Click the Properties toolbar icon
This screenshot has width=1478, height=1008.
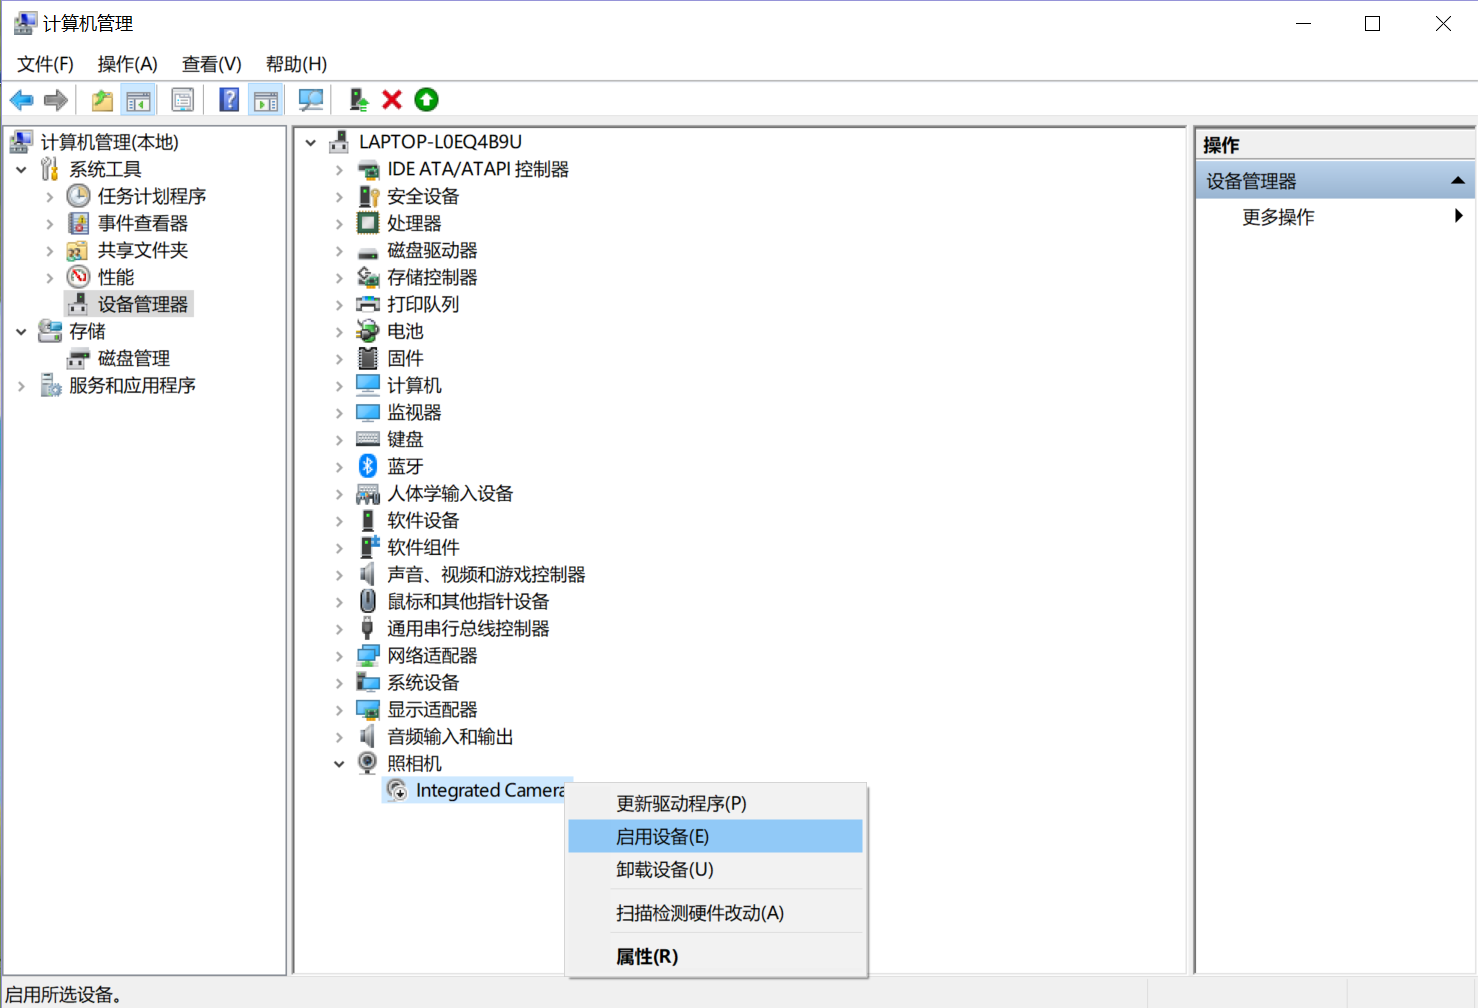[183, 99]
